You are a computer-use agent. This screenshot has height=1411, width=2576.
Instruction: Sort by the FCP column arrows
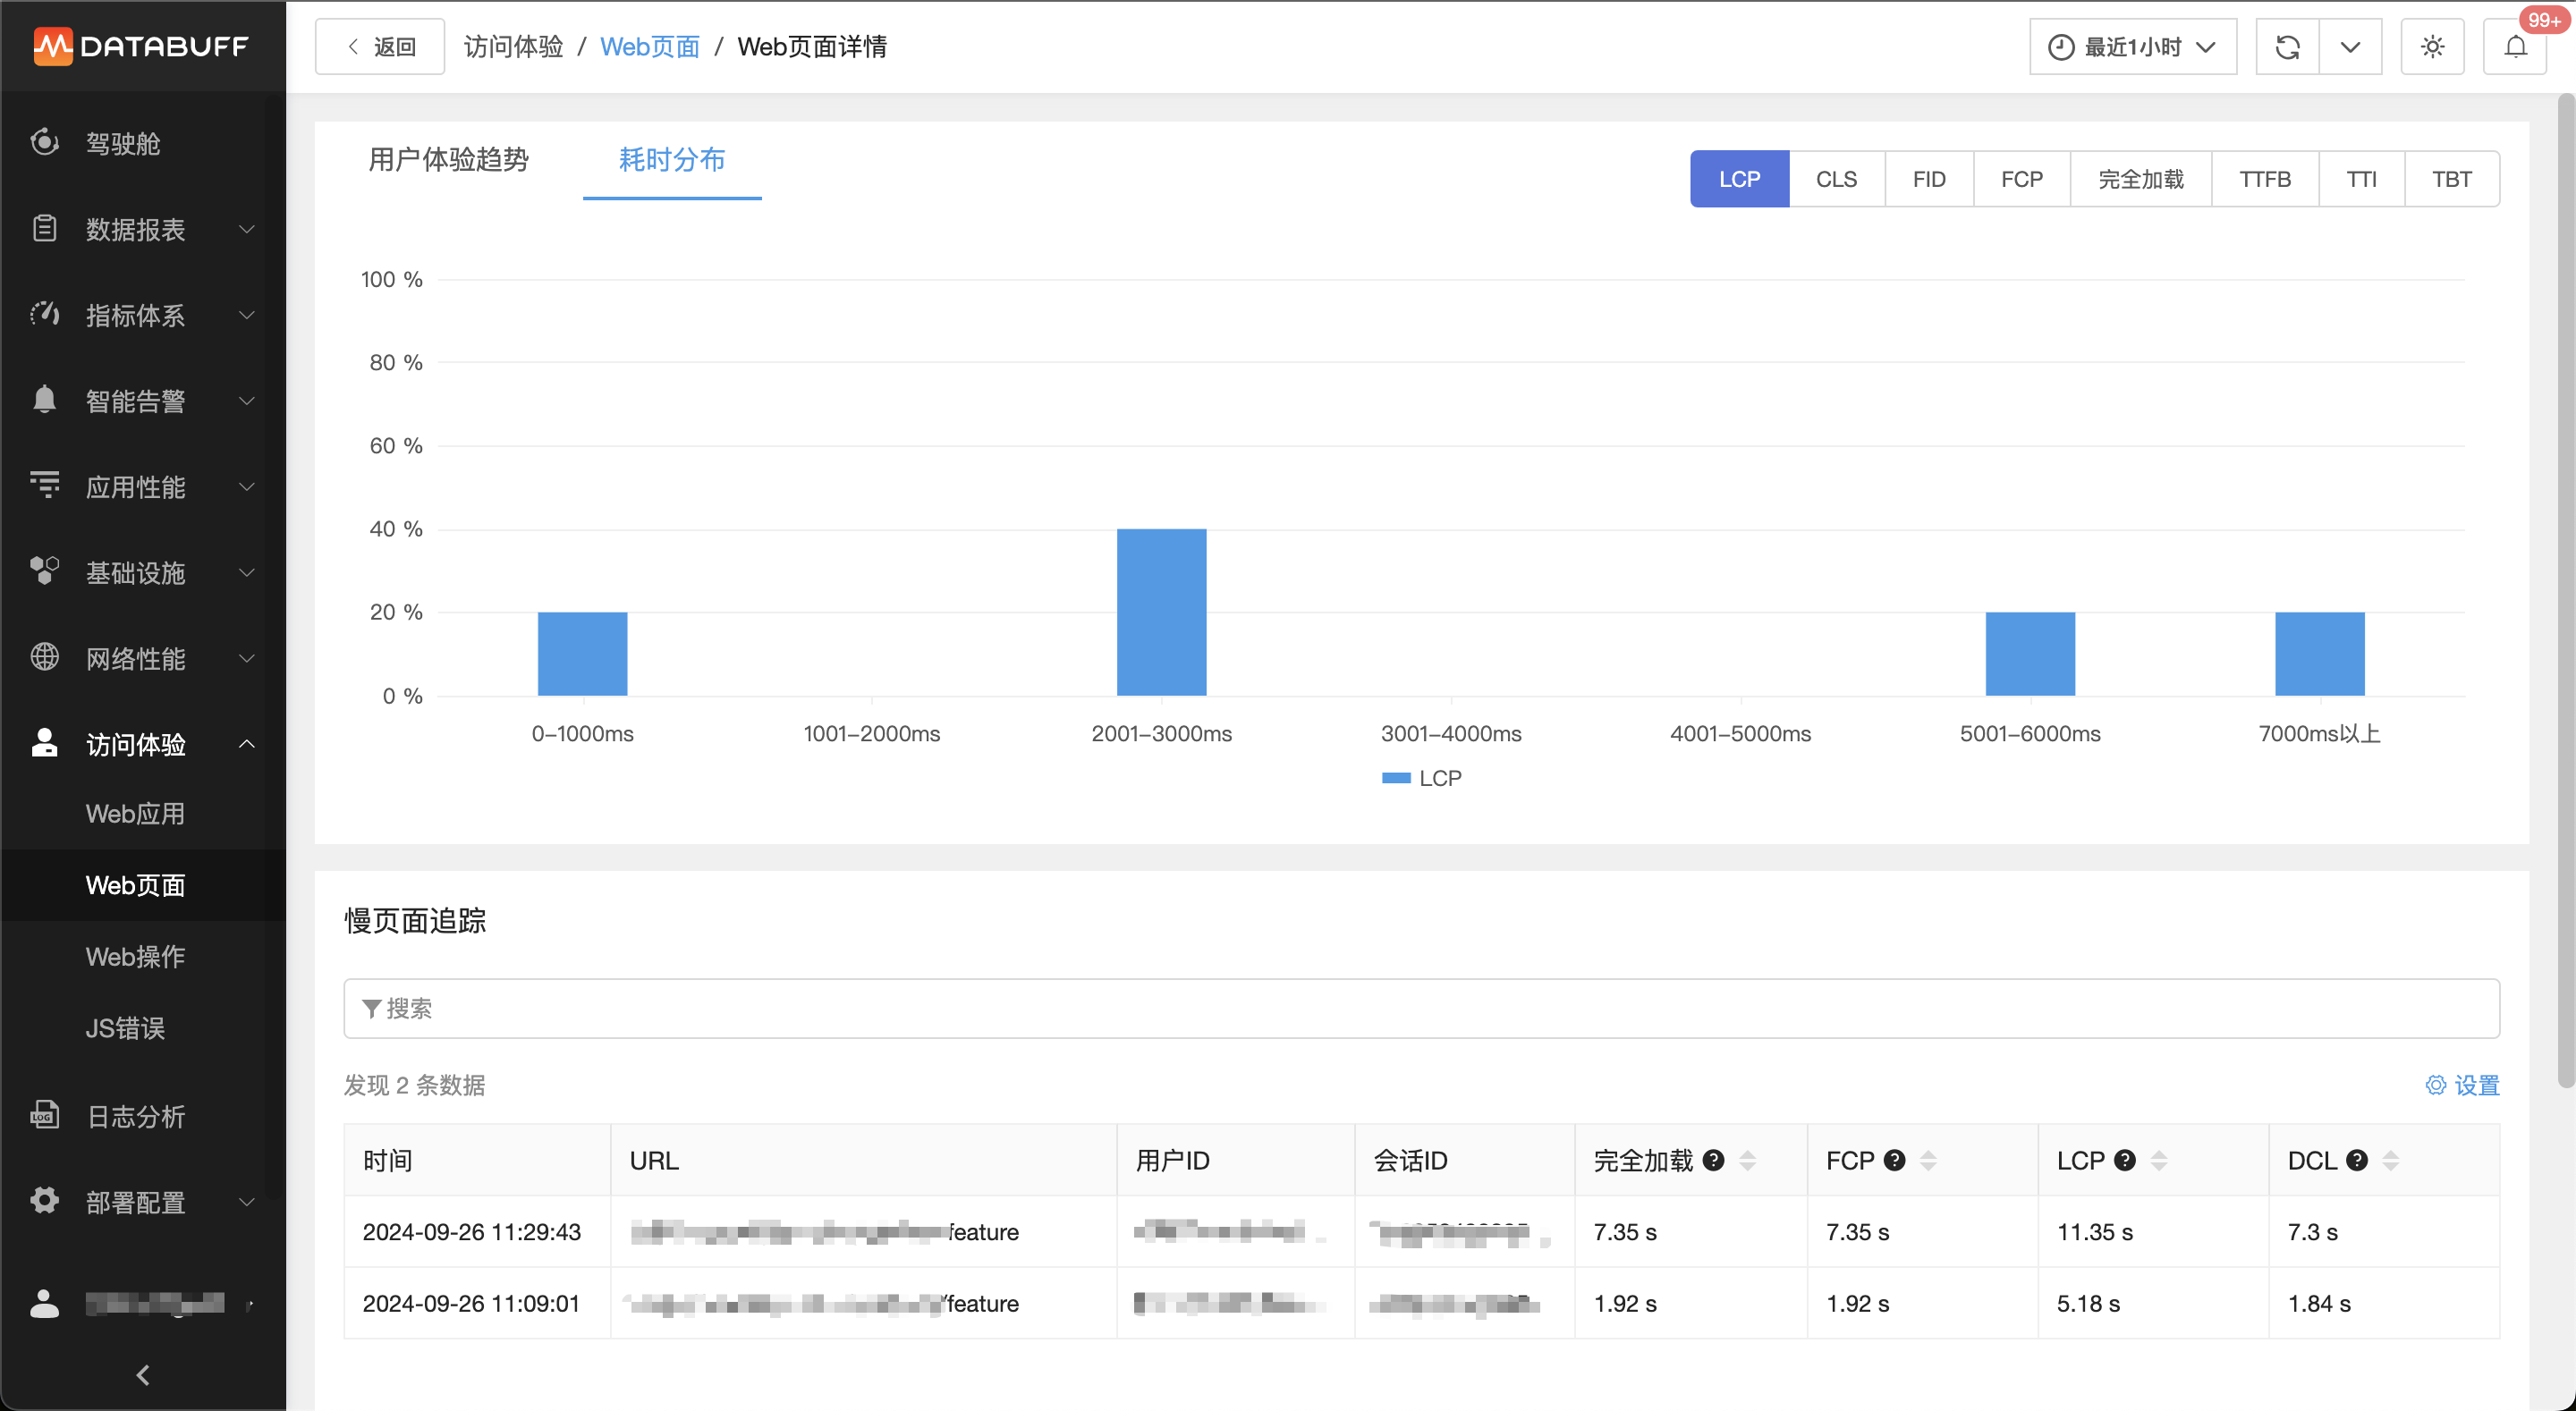click(x=1929, y=1161)
